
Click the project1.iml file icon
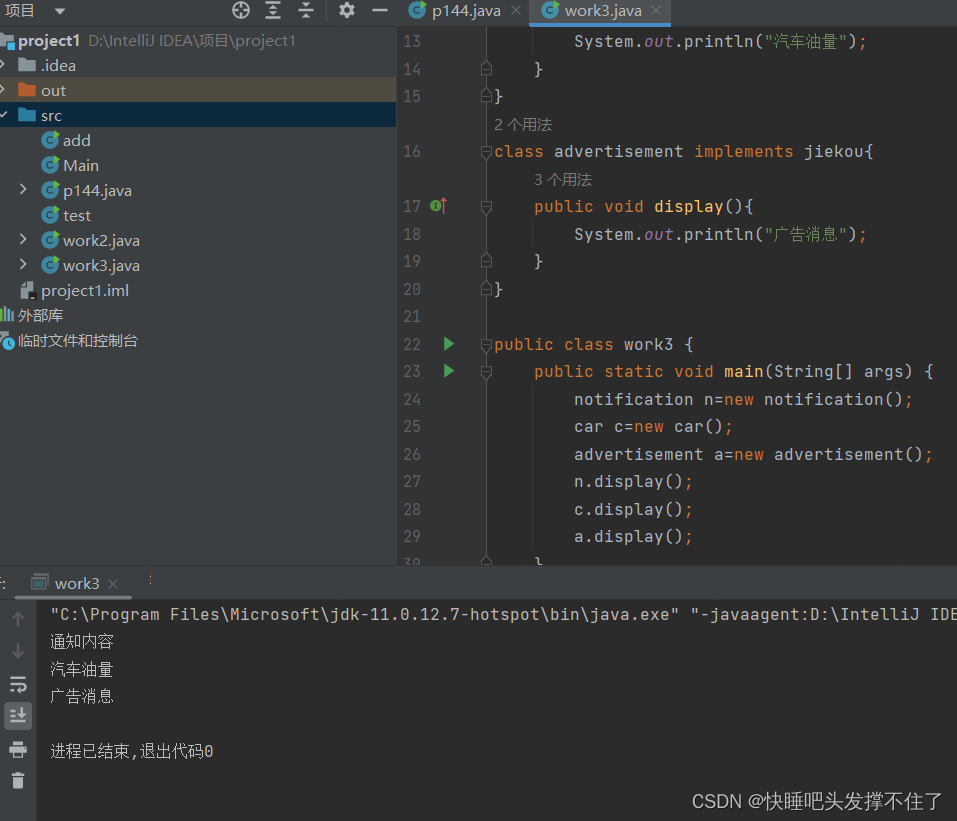tap(28, 291)
